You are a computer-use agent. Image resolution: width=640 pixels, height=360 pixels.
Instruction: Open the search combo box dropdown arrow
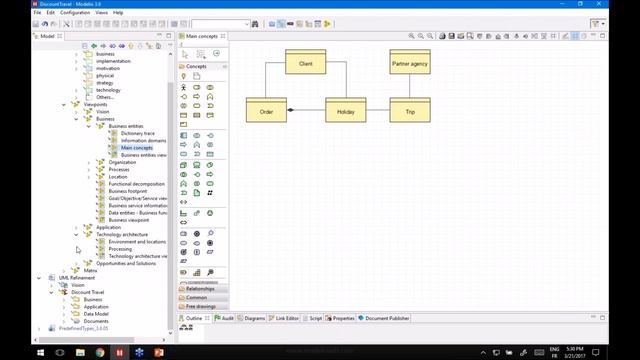[x=247, y=24]
